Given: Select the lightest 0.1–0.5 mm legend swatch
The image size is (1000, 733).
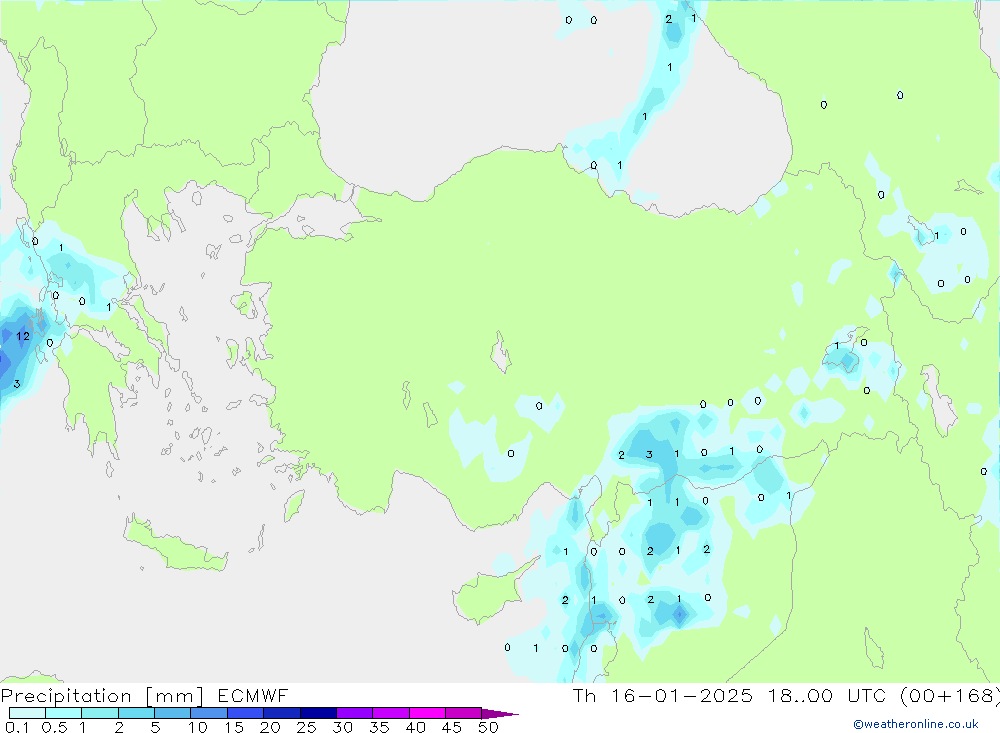Looking at the screenshot, I should pyautogui.click(x=27, y=713).
